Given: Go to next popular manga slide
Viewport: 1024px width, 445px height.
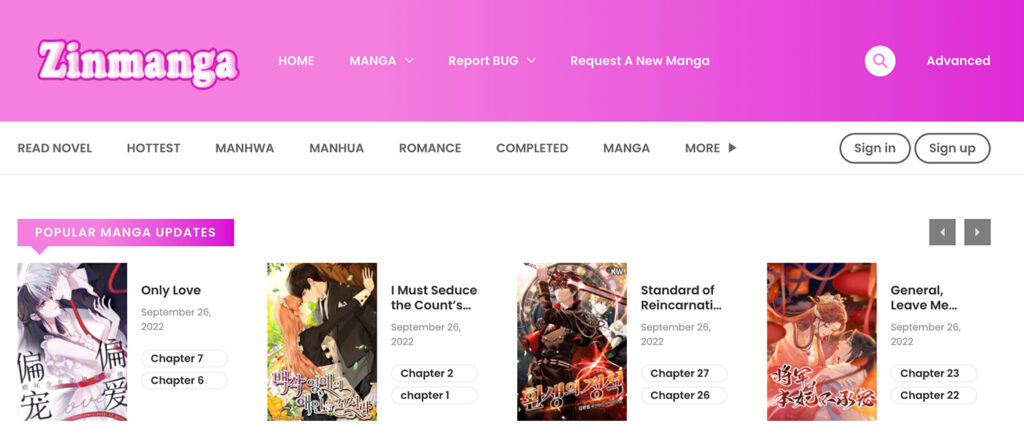Looking at the screenshot, I should tap(977, 232).
